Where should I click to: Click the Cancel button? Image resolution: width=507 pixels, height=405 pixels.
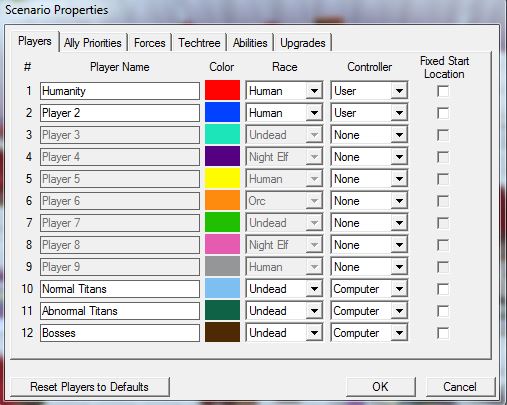coord(460,387)
